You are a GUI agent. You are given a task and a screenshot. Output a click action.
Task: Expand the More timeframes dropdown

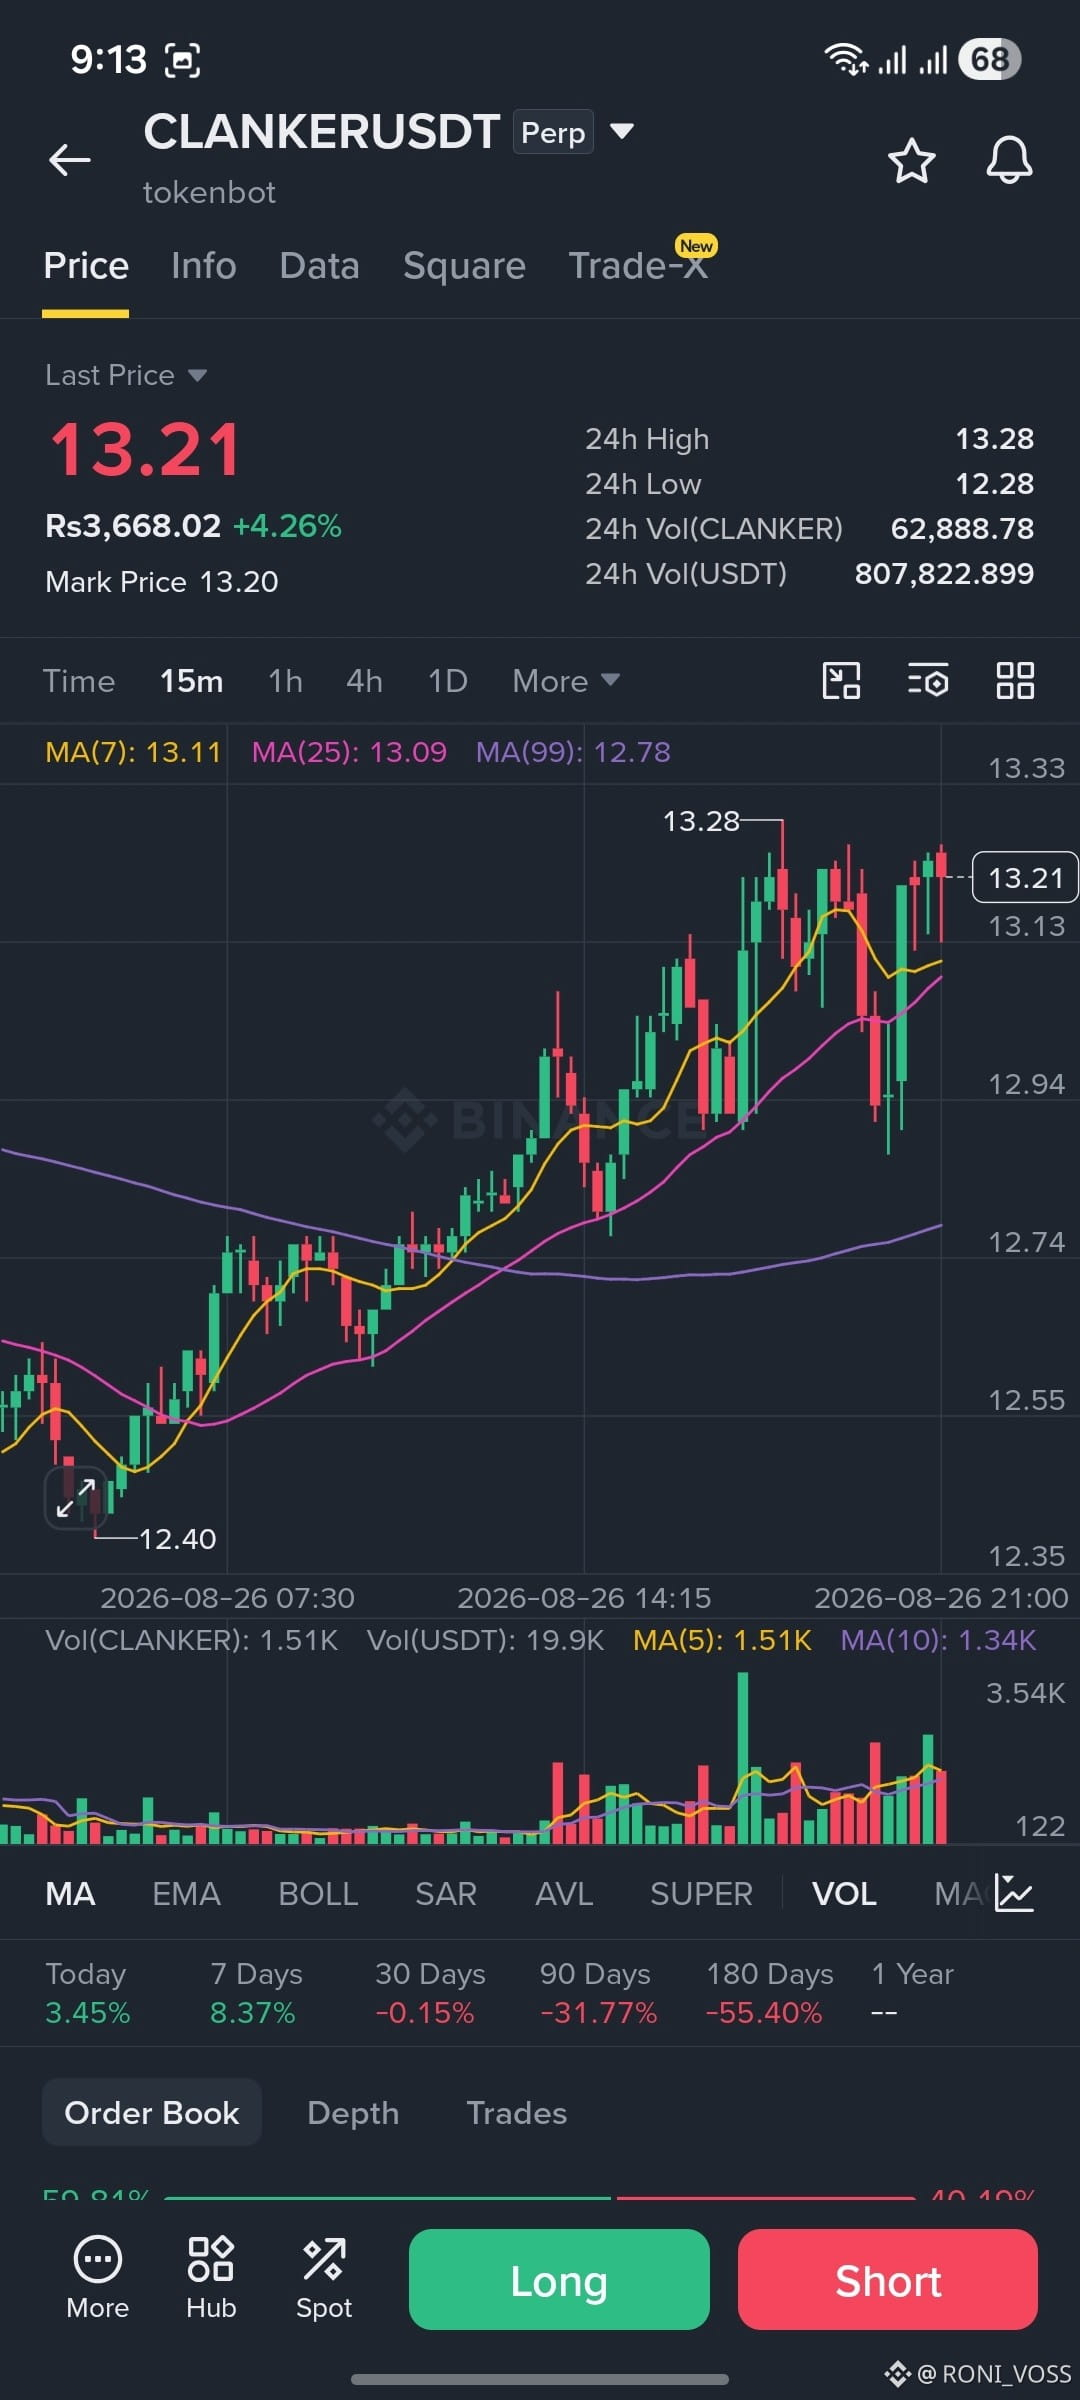tap(566, 681)
